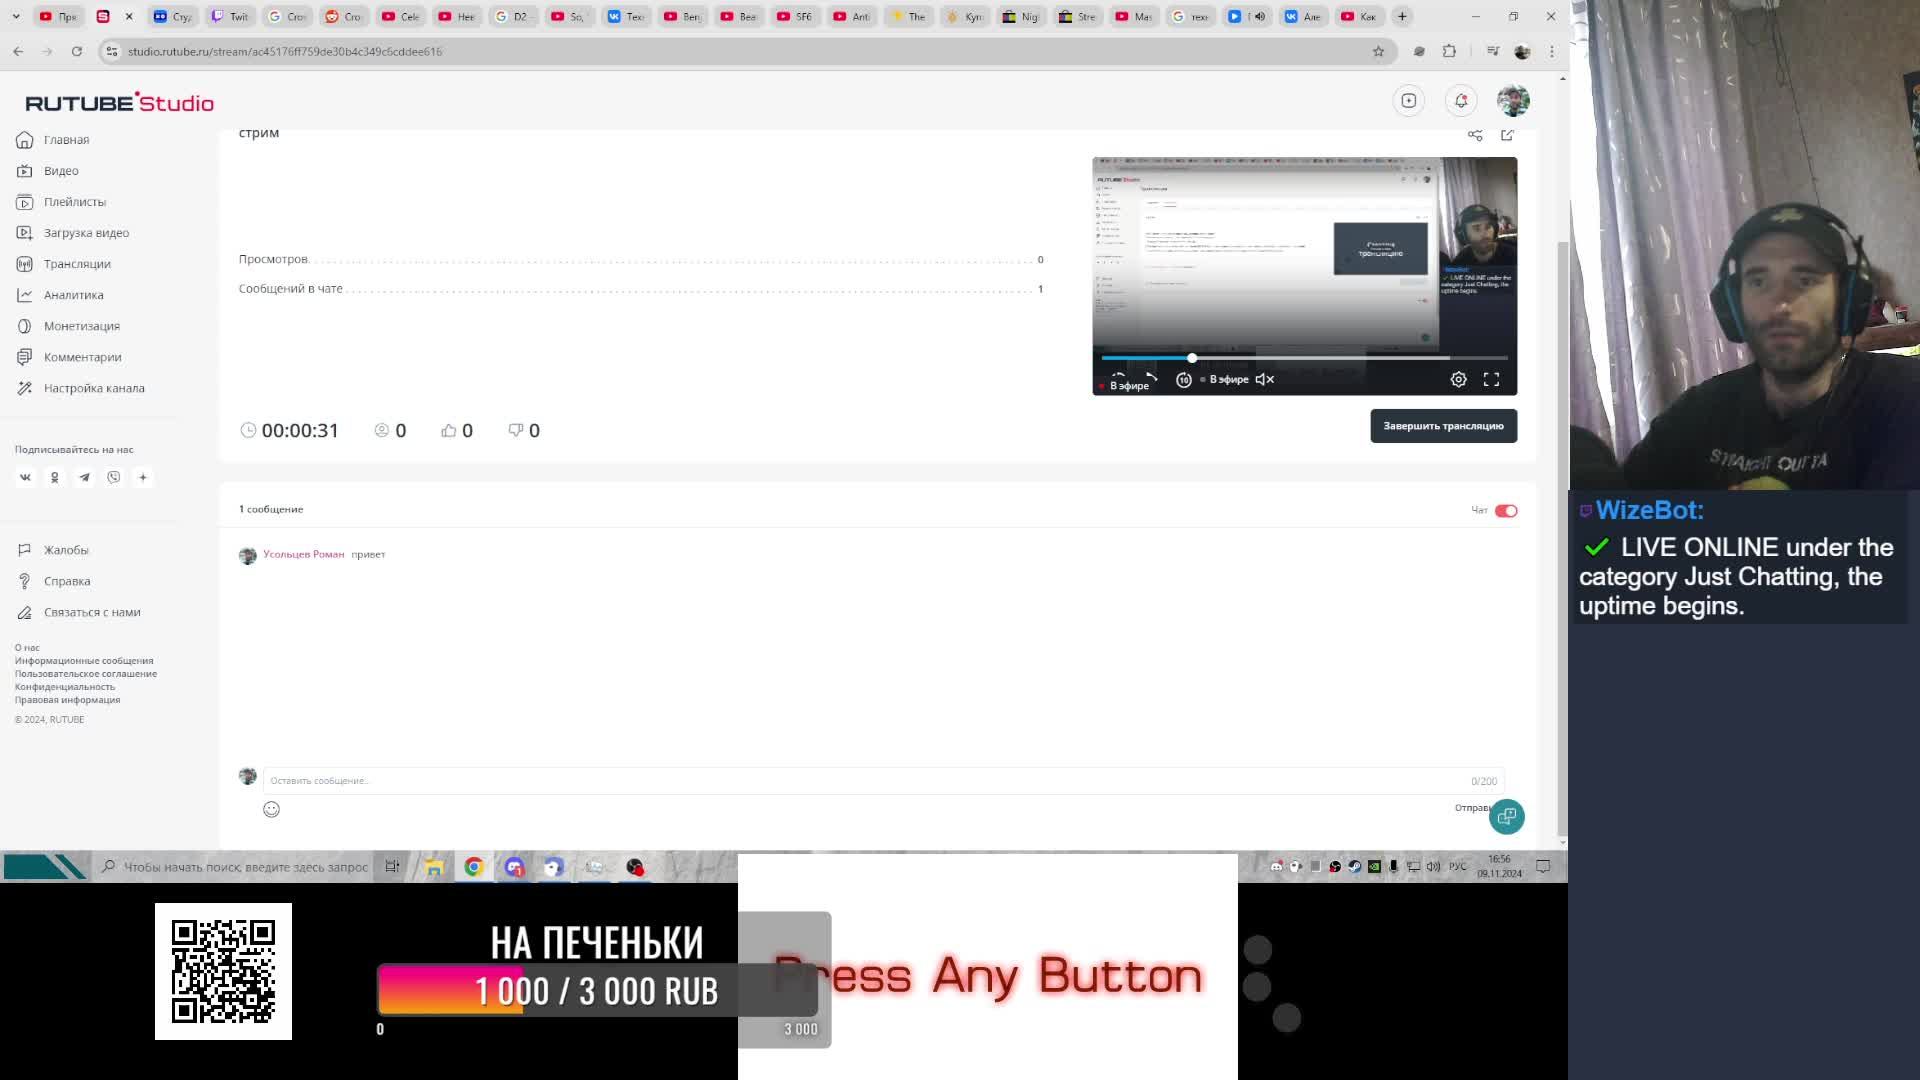Click Завершить трансляцию button
Viewport: 1920px width, 1080px height.
(x=1443, y=426)
